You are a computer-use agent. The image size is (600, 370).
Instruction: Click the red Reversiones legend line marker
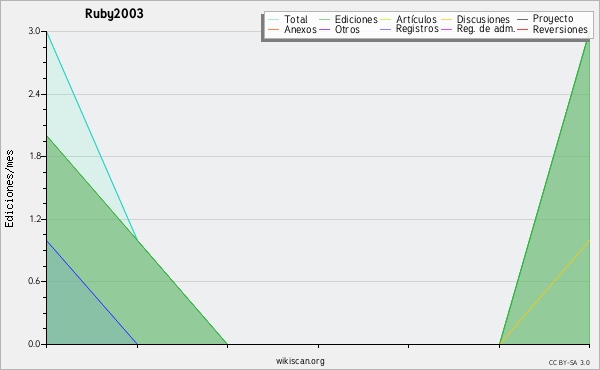click(522, 29)
